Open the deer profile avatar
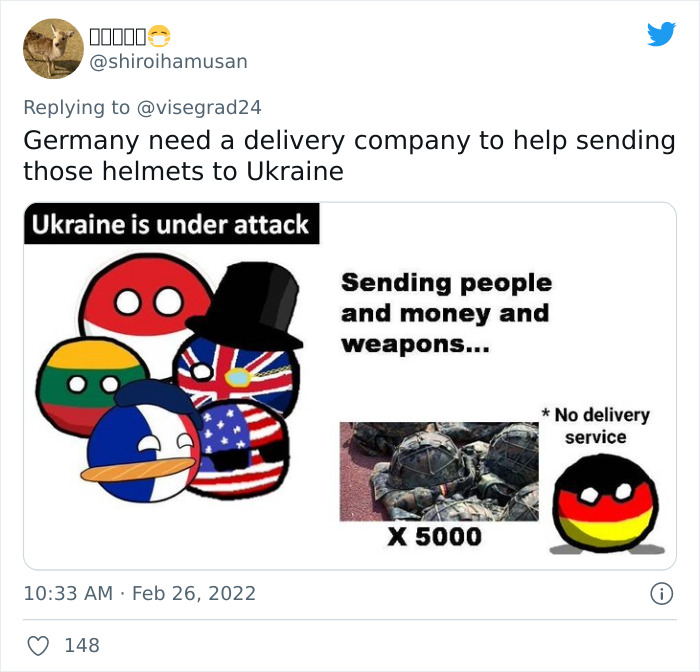Screen dimensions: 700x672 [x=54, y=49]
